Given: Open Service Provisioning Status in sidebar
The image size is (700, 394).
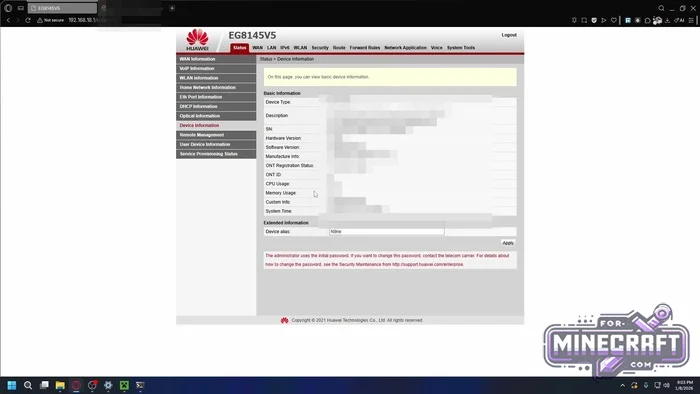Looking at the screenshot, I should [x=216, y=154].
